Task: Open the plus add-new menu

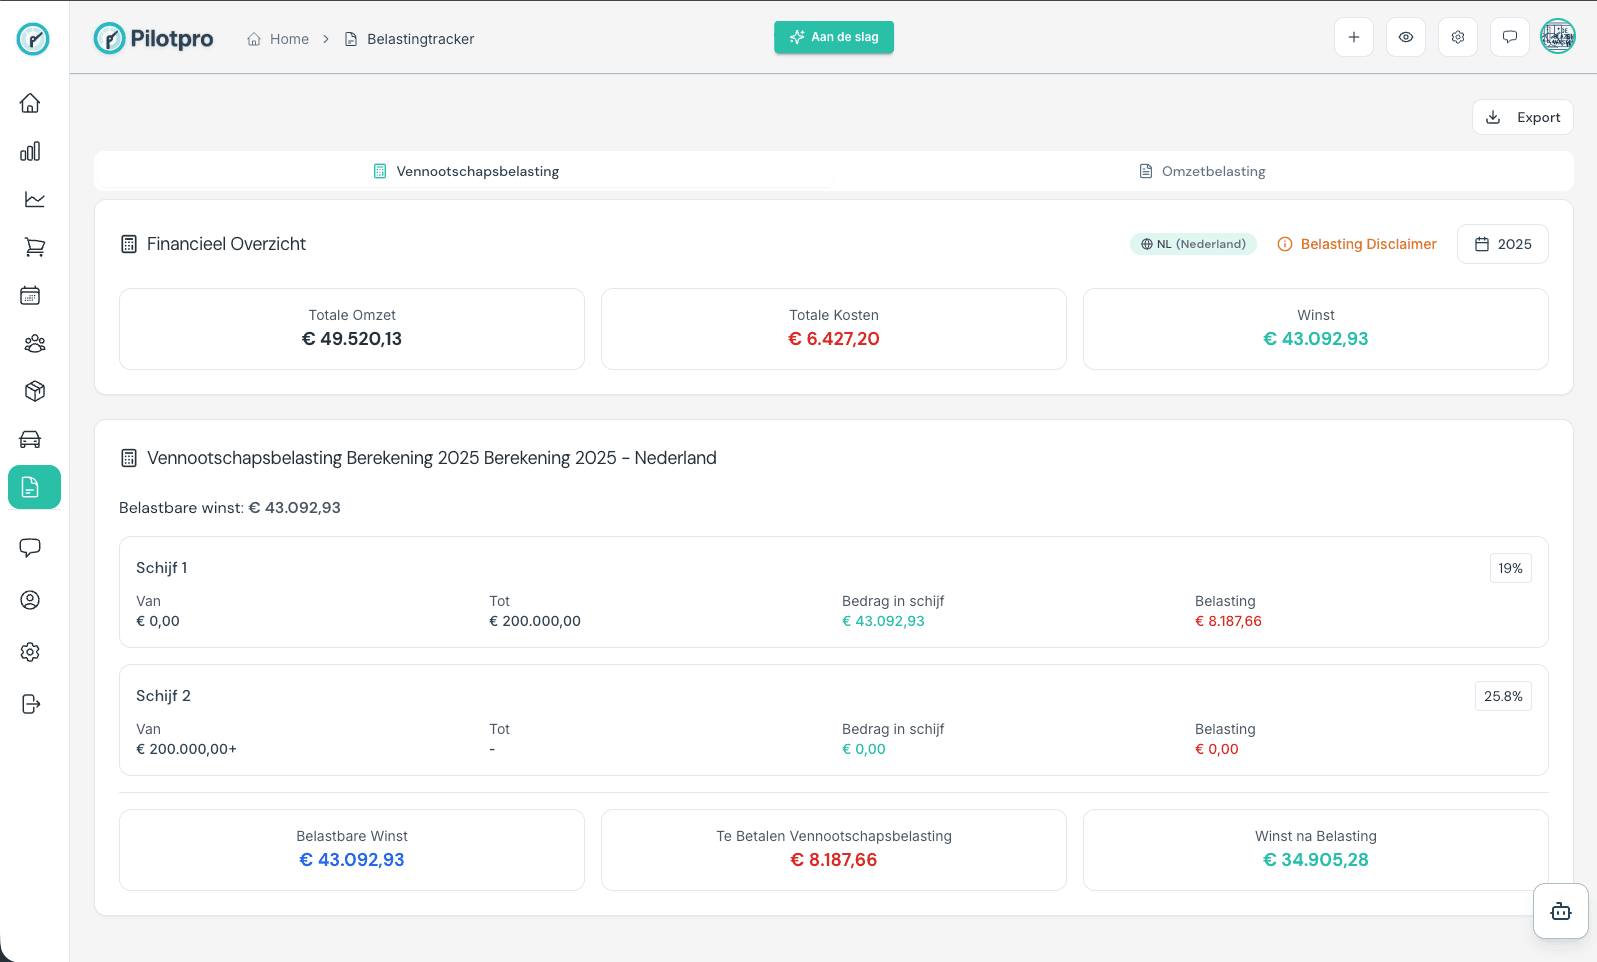Action: (x=1353, y=37)
